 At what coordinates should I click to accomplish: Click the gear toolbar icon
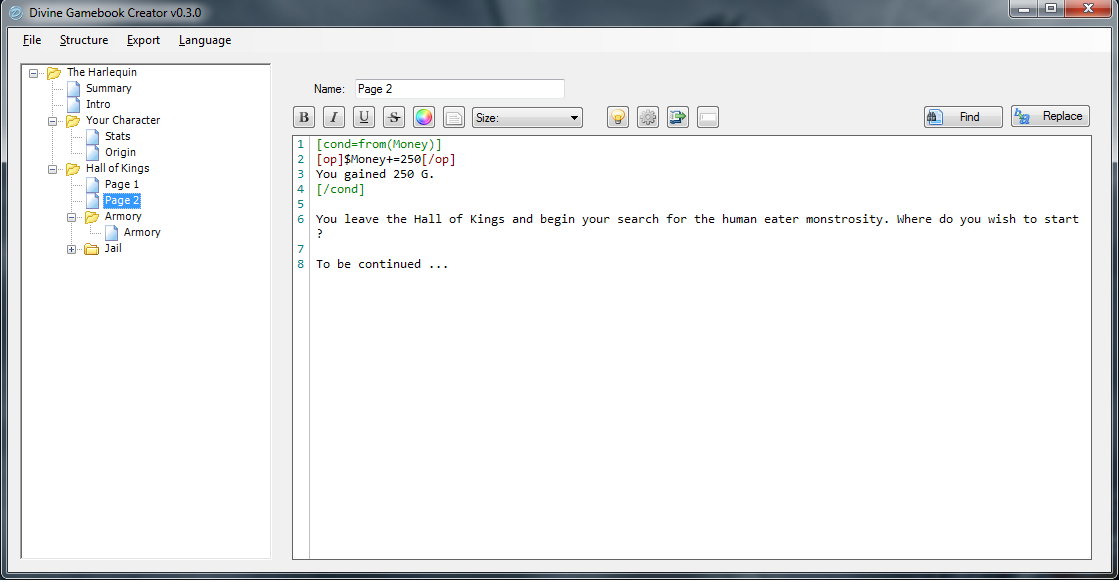coord(648,117)
